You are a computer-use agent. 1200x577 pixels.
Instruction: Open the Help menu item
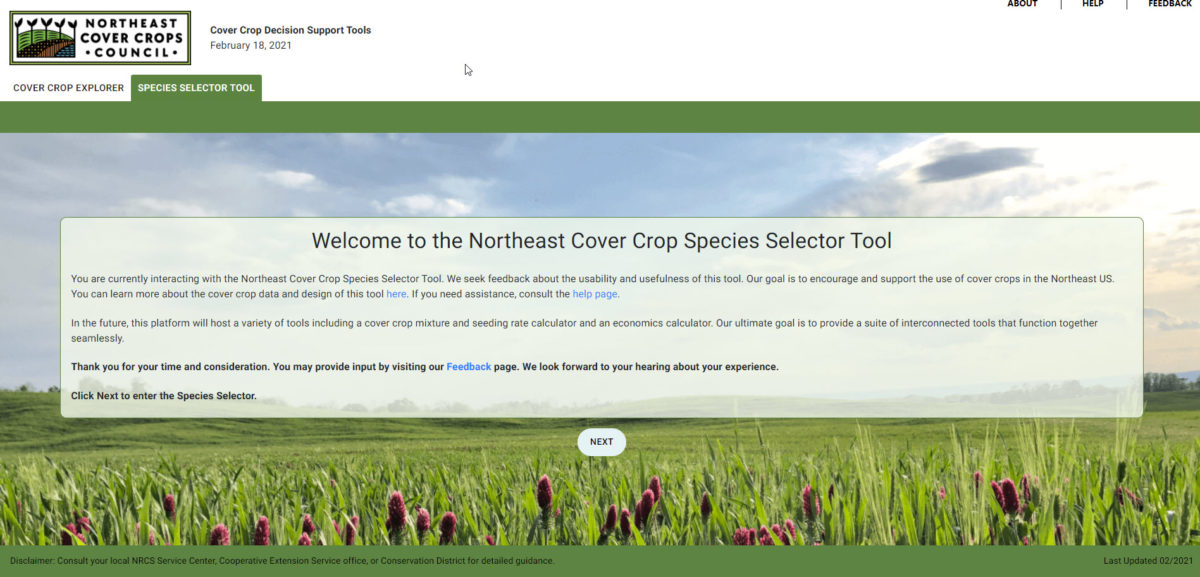pyautogui.click(x=1093, y=4)
